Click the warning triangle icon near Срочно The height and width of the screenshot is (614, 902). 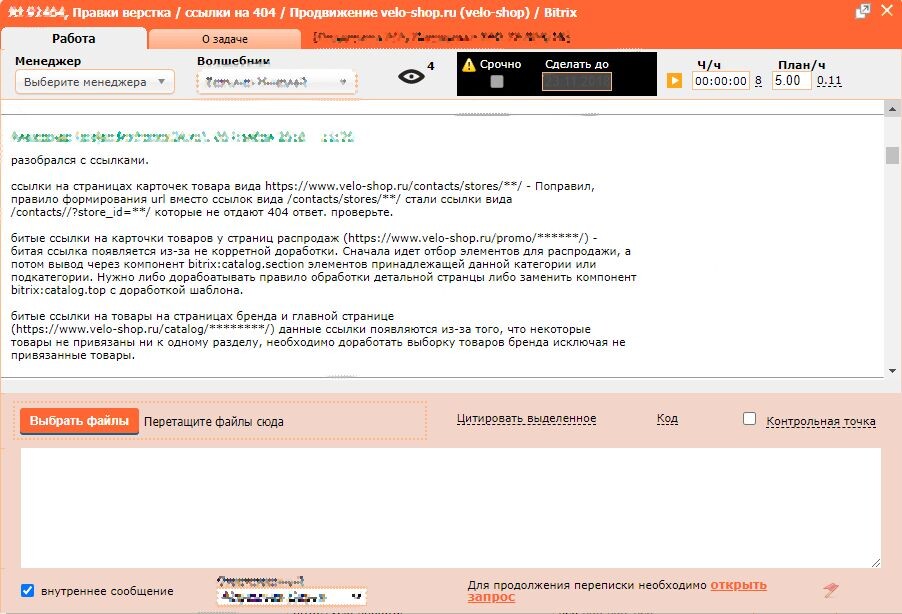[x=469, y=64]
